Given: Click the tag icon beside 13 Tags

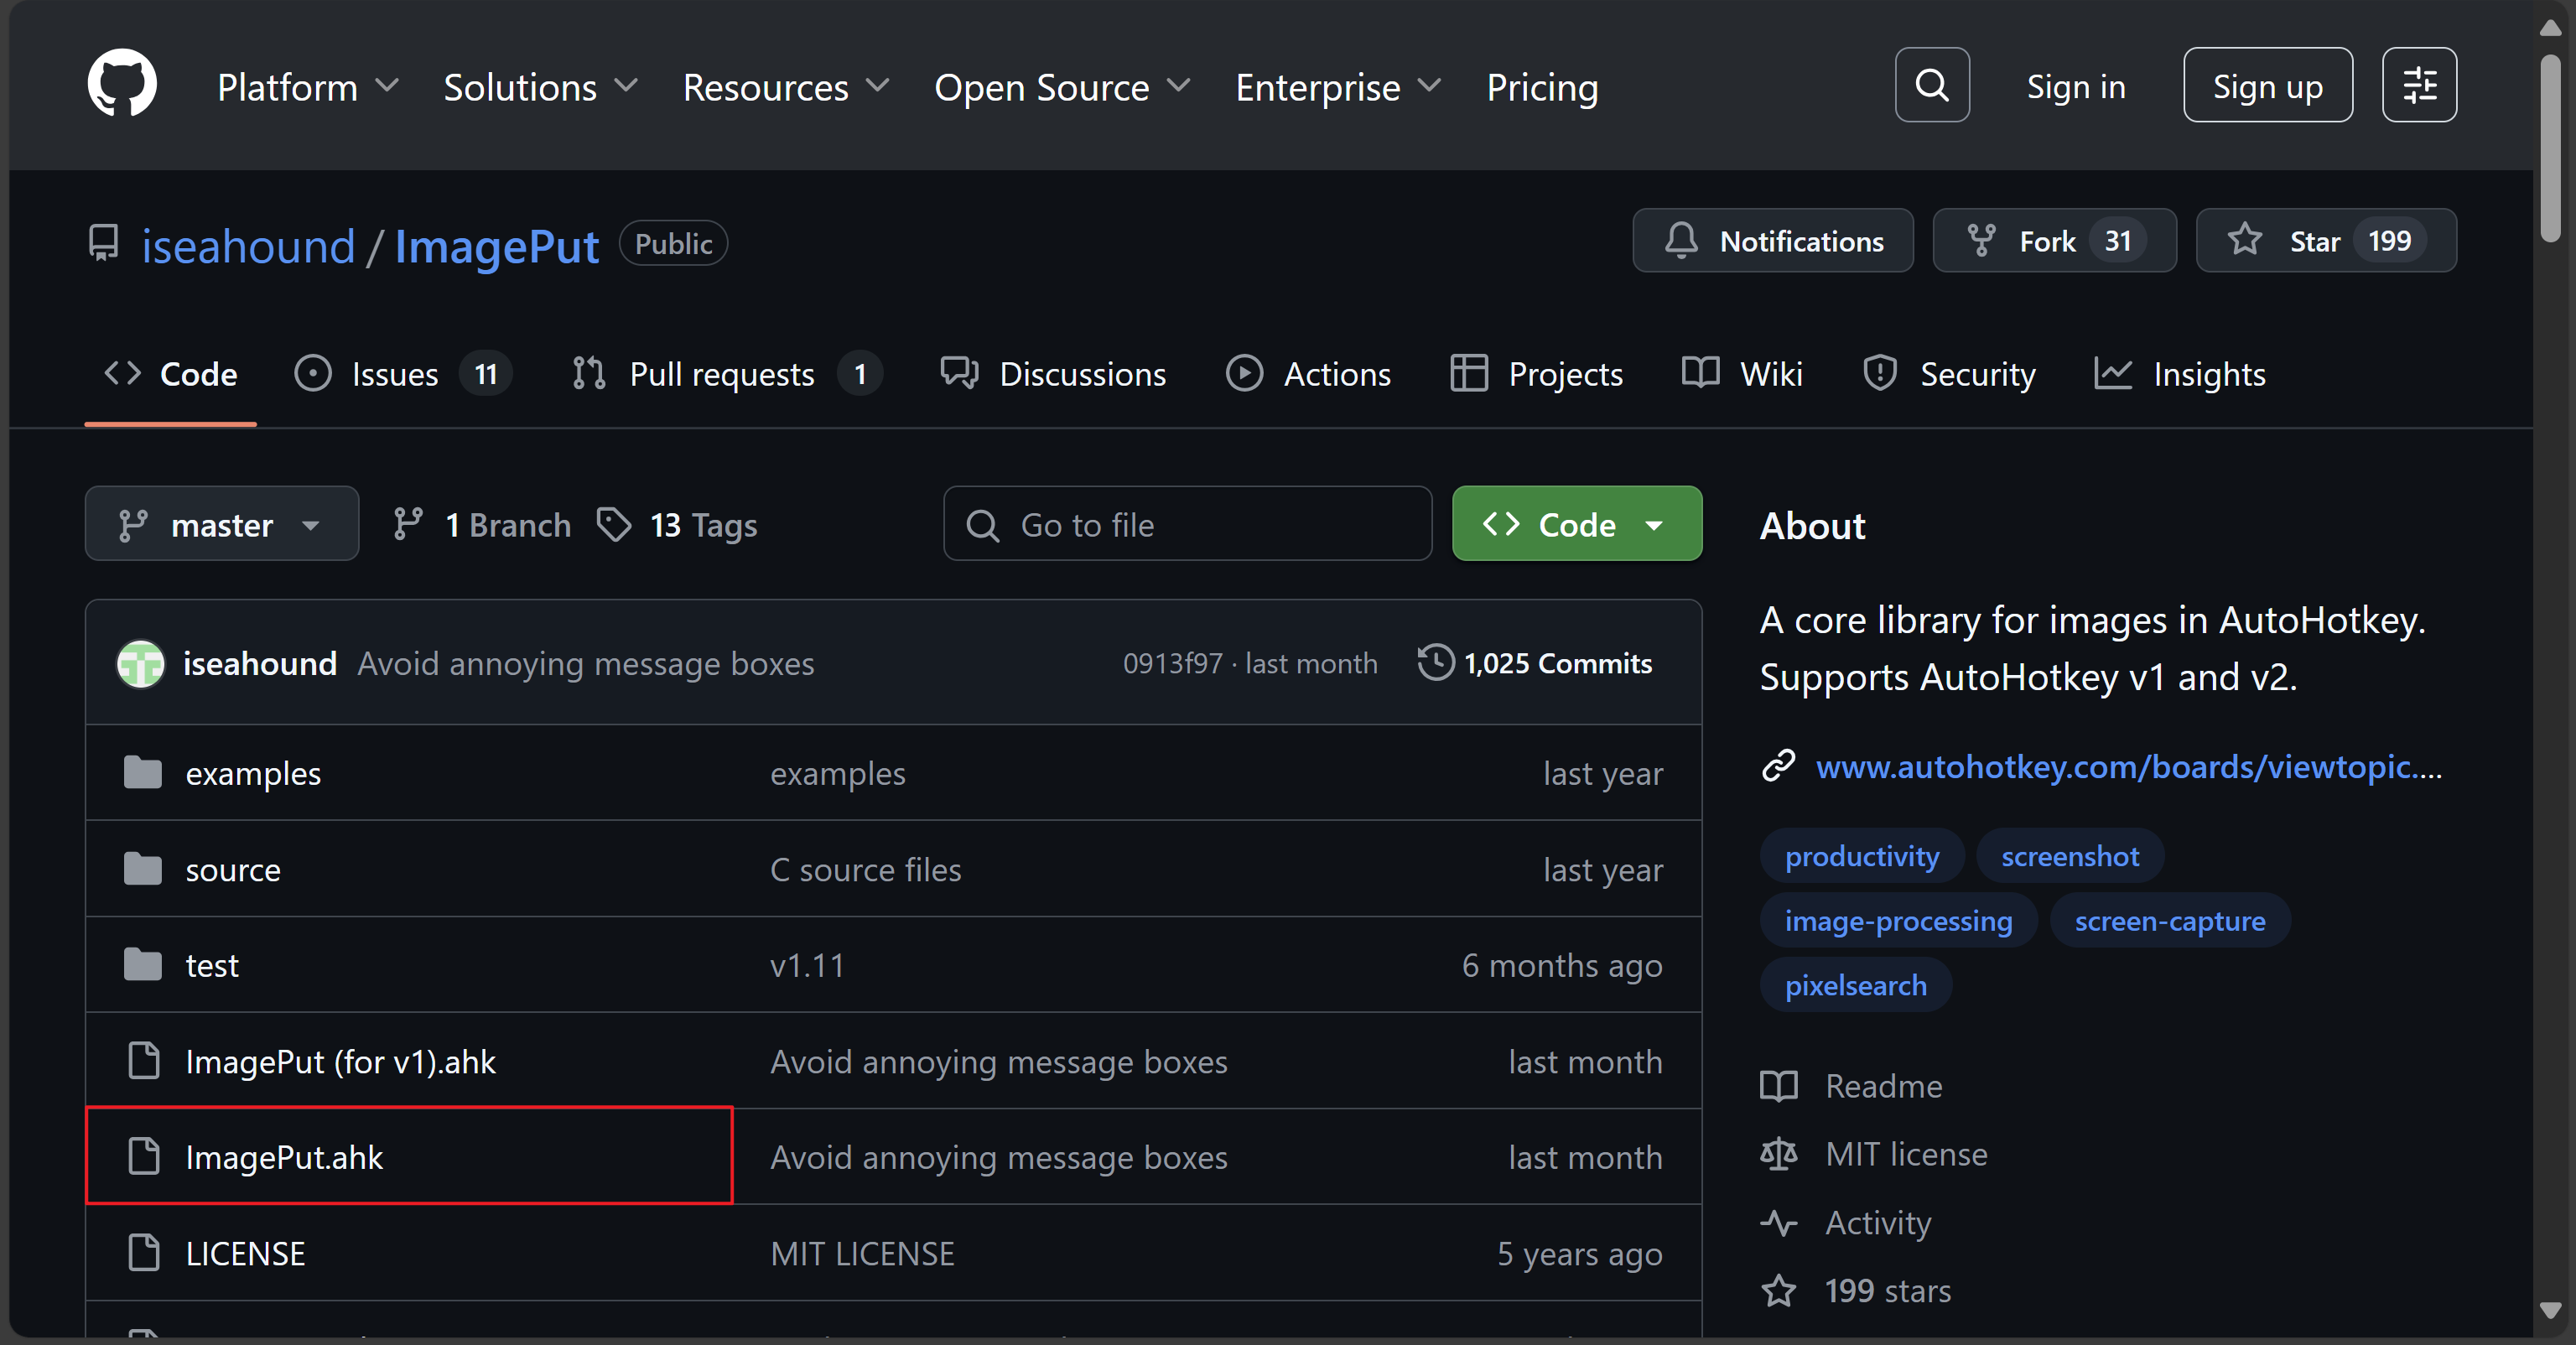Looking at the screenshot, I should (x=614, y=524).
